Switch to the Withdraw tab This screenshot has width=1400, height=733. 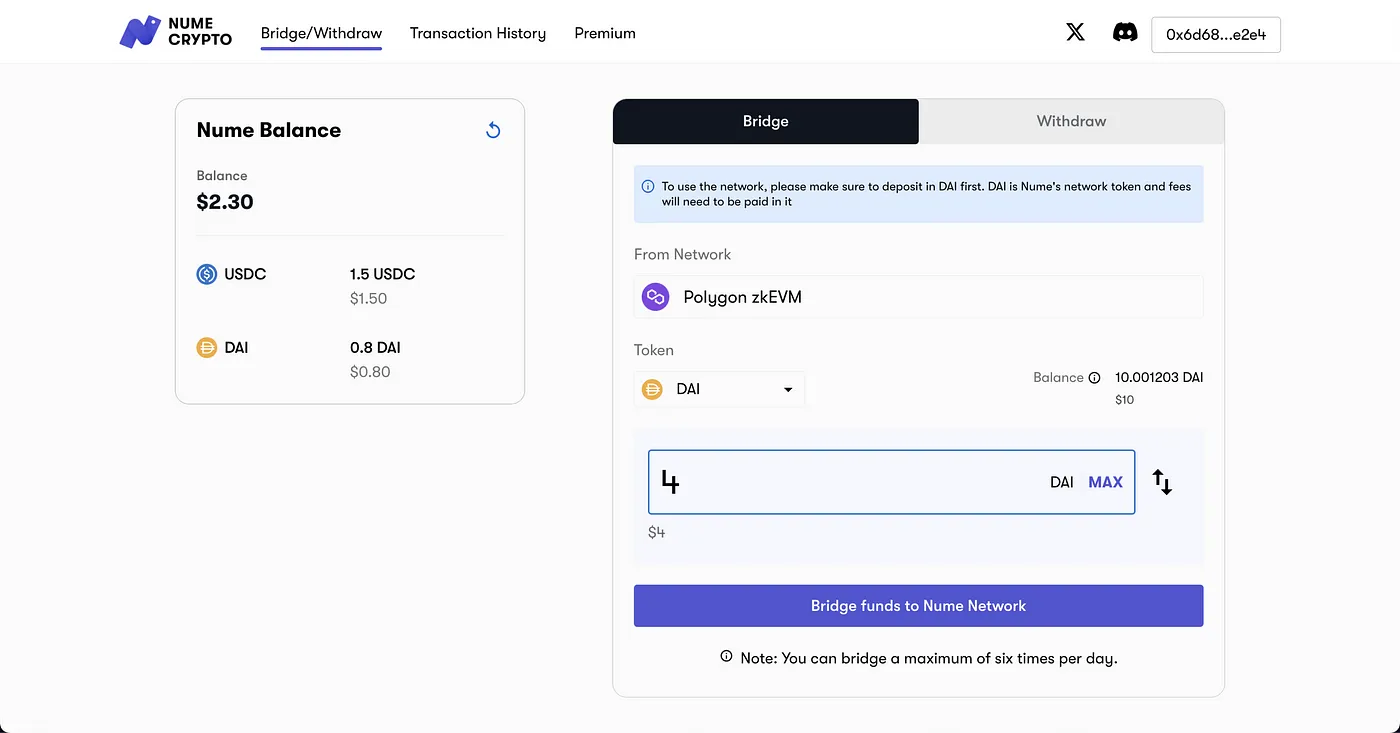click(x=1071, y=121)
